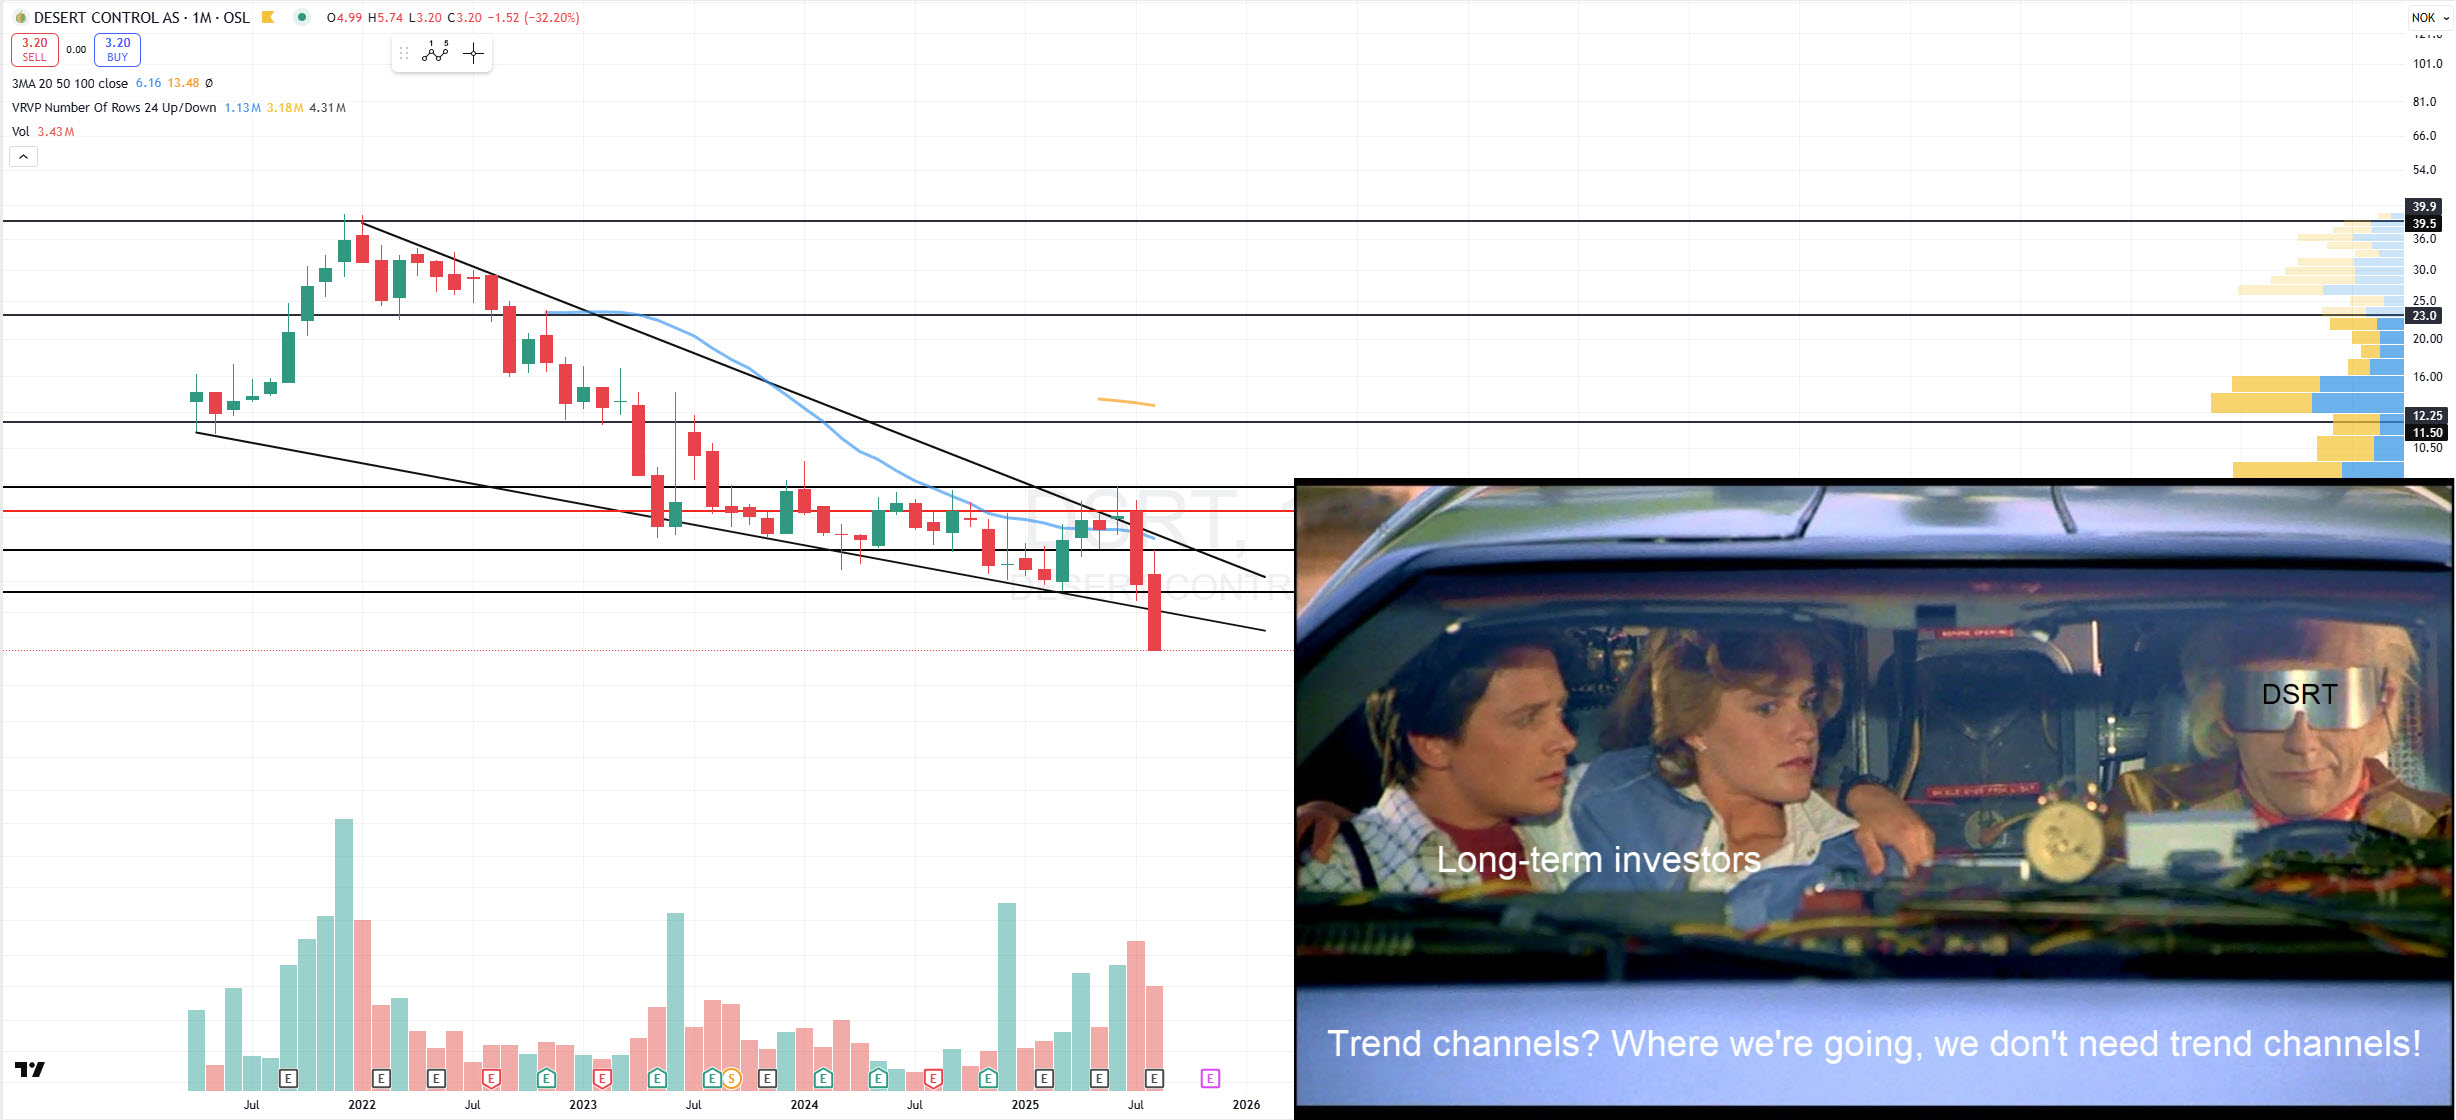
Task: Click the 3.20 SELL button
Action: pyautogui.click(x=35, y=49)
